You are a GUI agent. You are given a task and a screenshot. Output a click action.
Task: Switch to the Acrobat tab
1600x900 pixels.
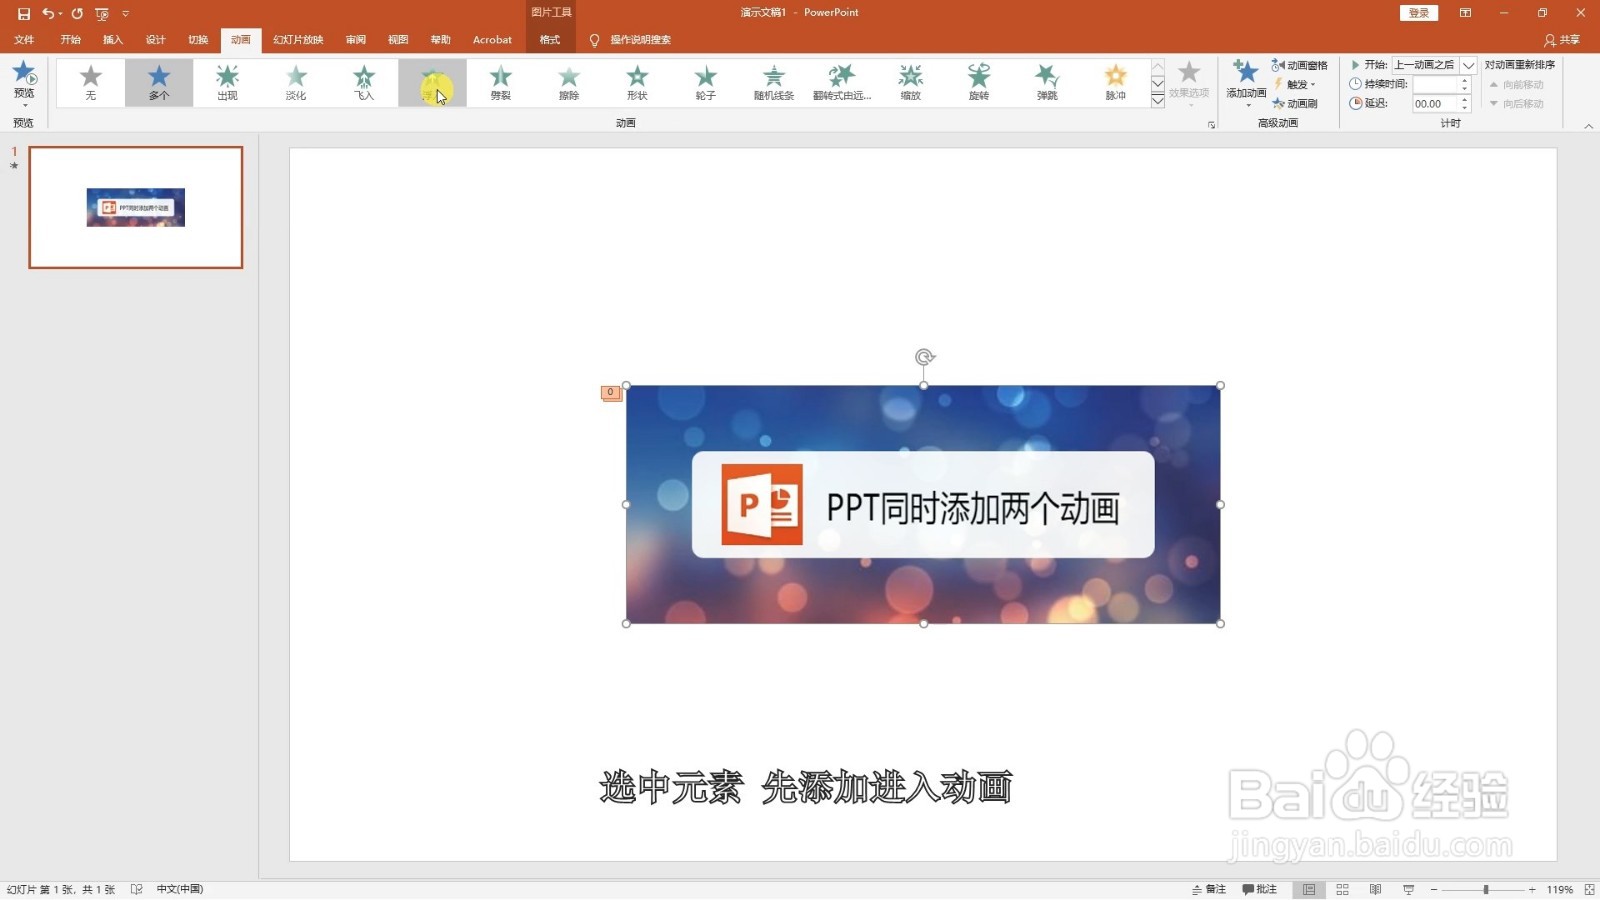tap(492, 40)
